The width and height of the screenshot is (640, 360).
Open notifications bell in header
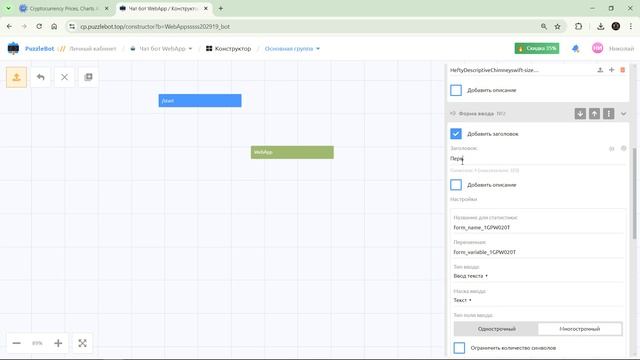click(x=576, y=49)
